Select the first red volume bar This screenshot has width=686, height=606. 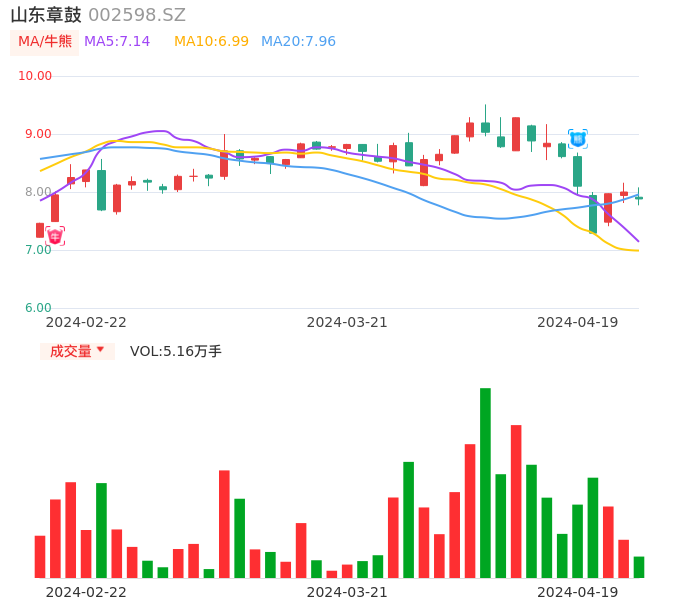40,557
